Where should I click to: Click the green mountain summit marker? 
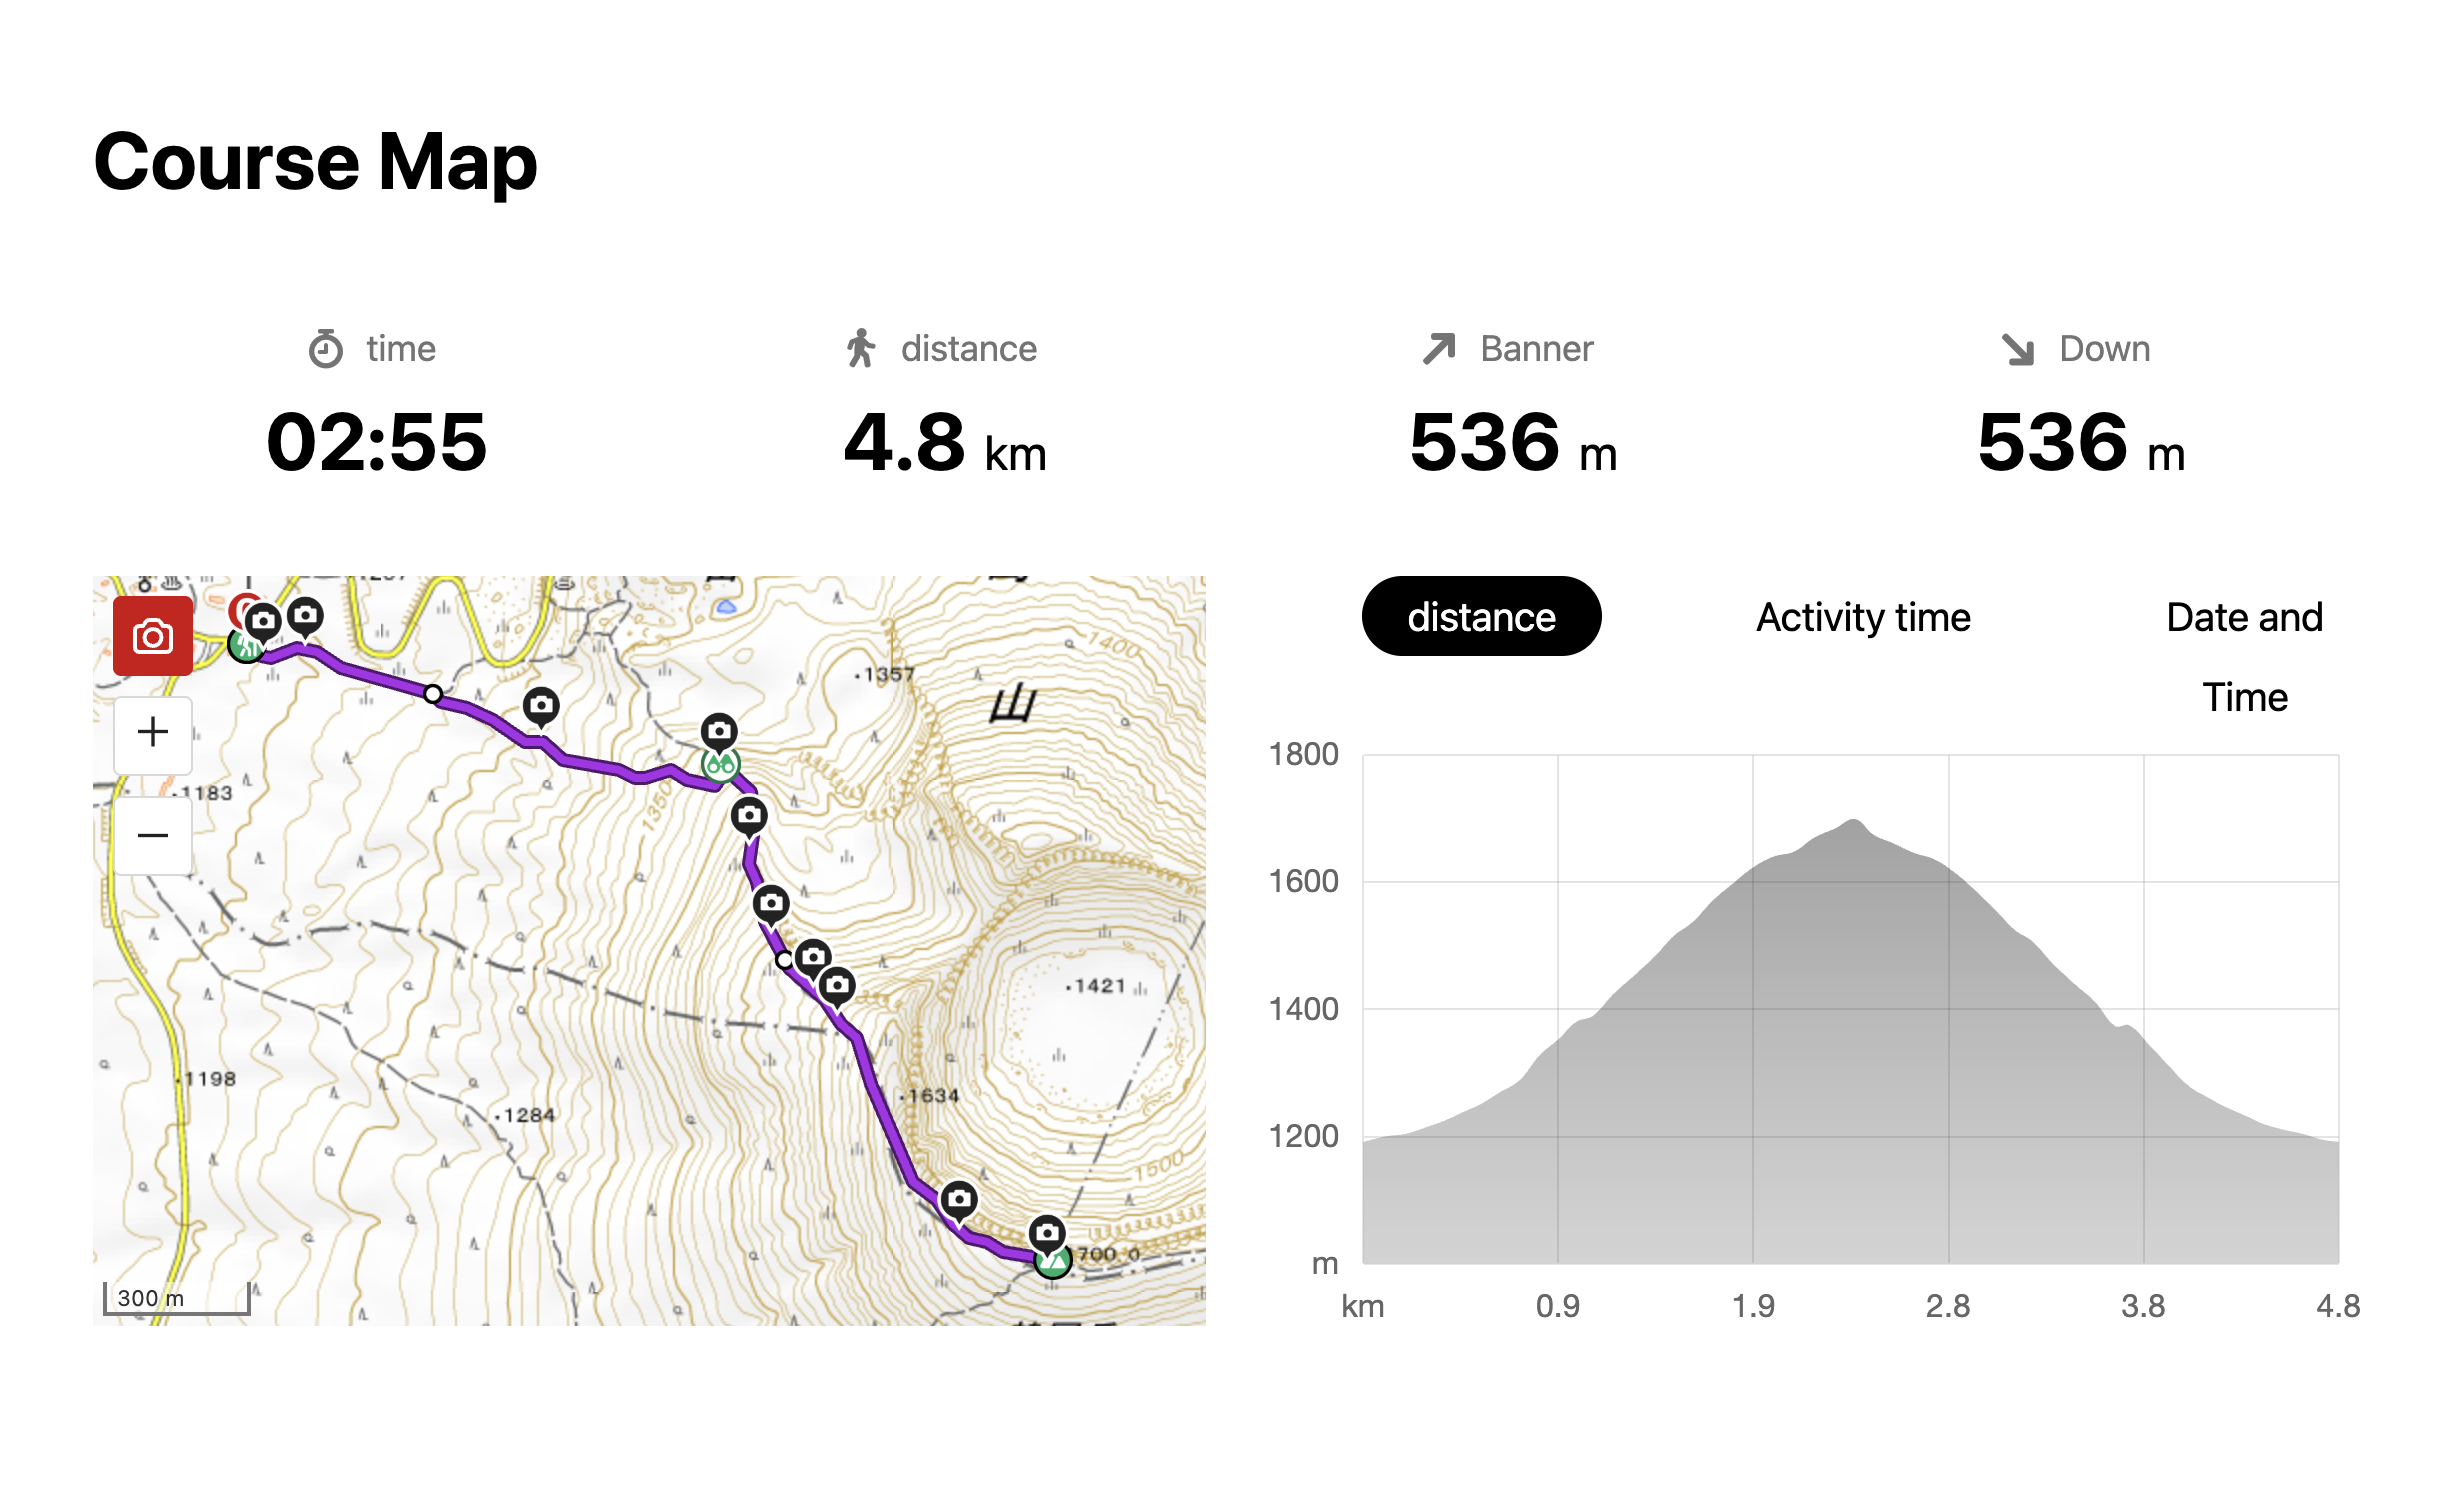[1053, 1262]
